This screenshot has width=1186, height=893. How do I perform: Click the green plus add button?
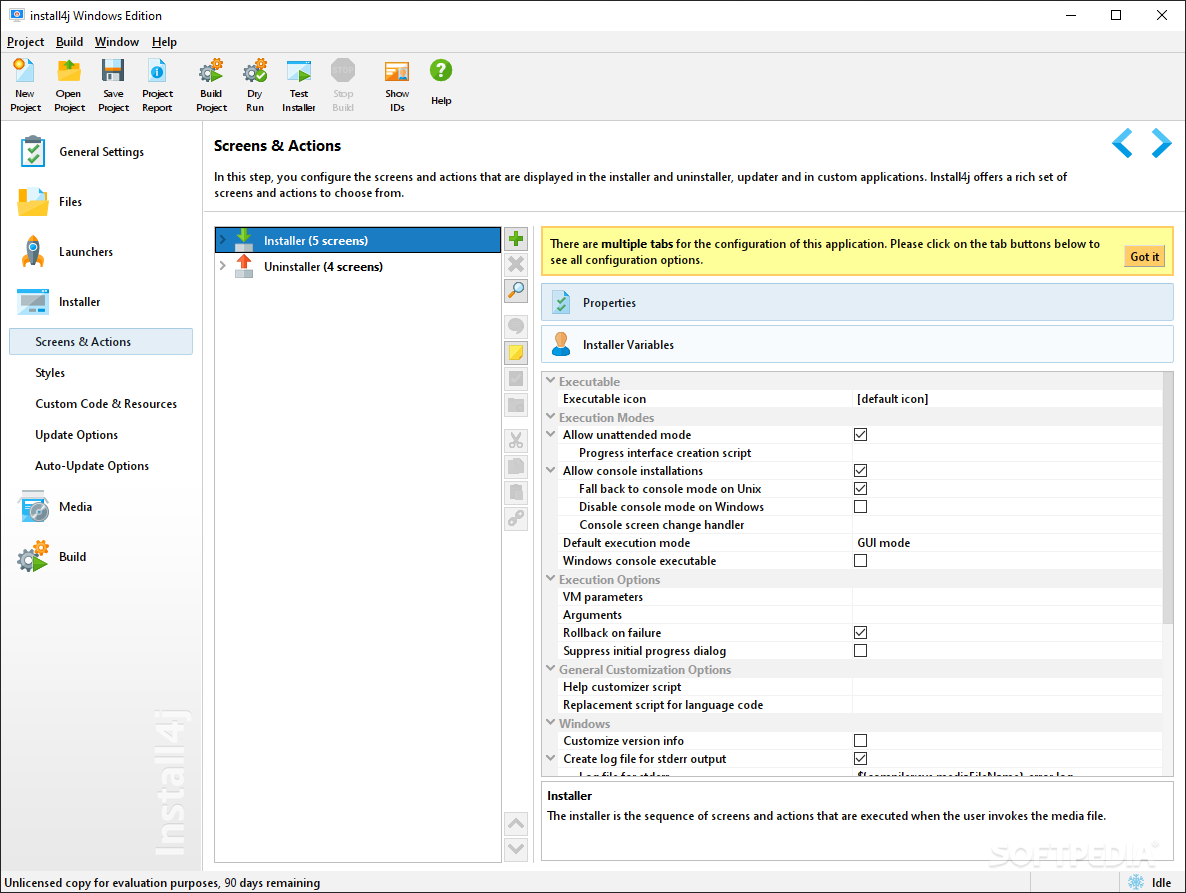(x=516, y=239)
